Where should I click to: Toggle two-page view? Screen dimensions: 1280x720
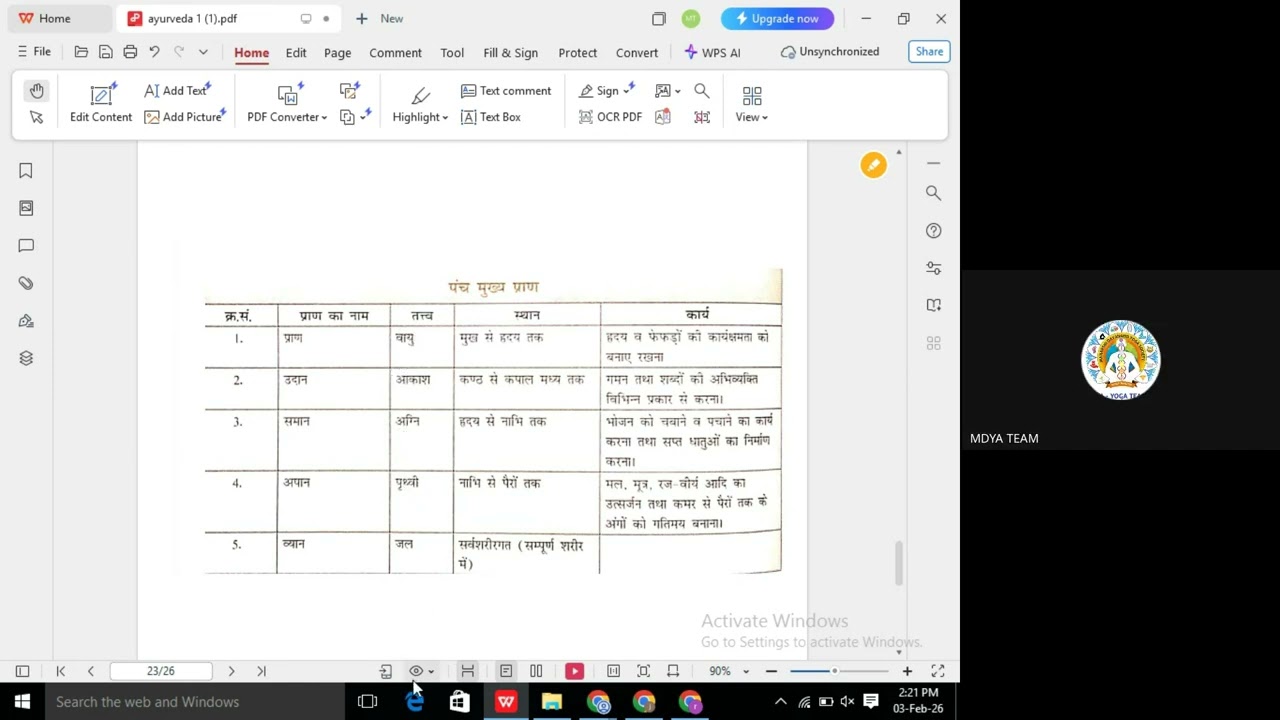(x=536, y=671)
